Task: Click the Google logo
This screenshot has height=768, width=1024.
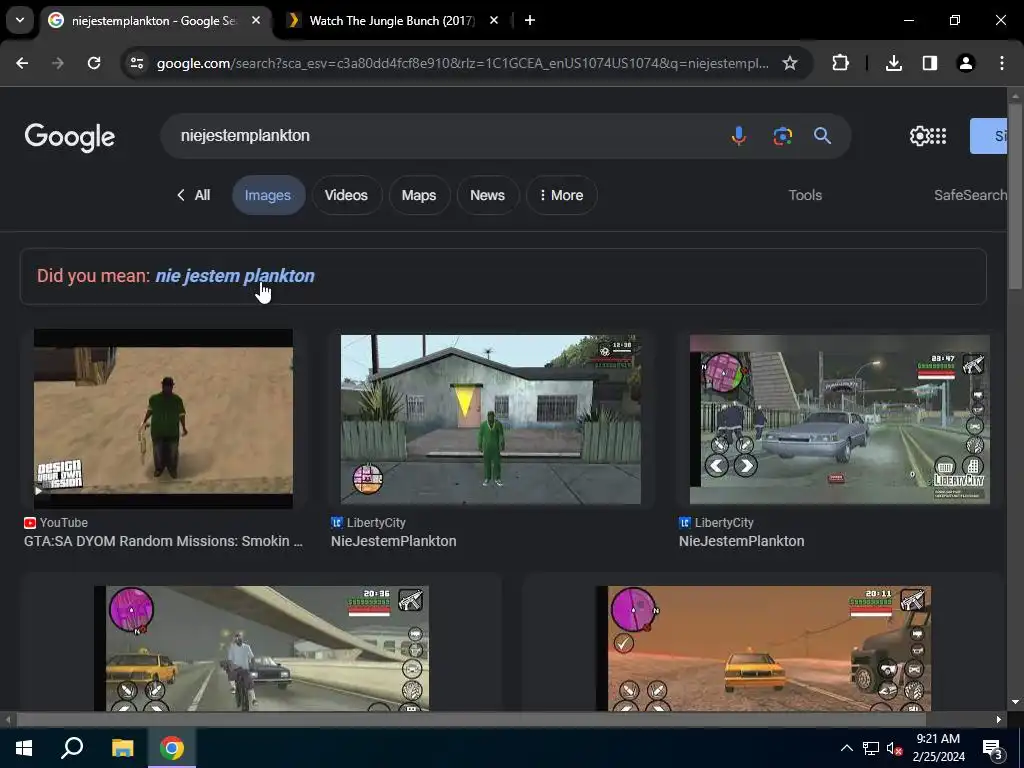Action: [x=70, y=136]
